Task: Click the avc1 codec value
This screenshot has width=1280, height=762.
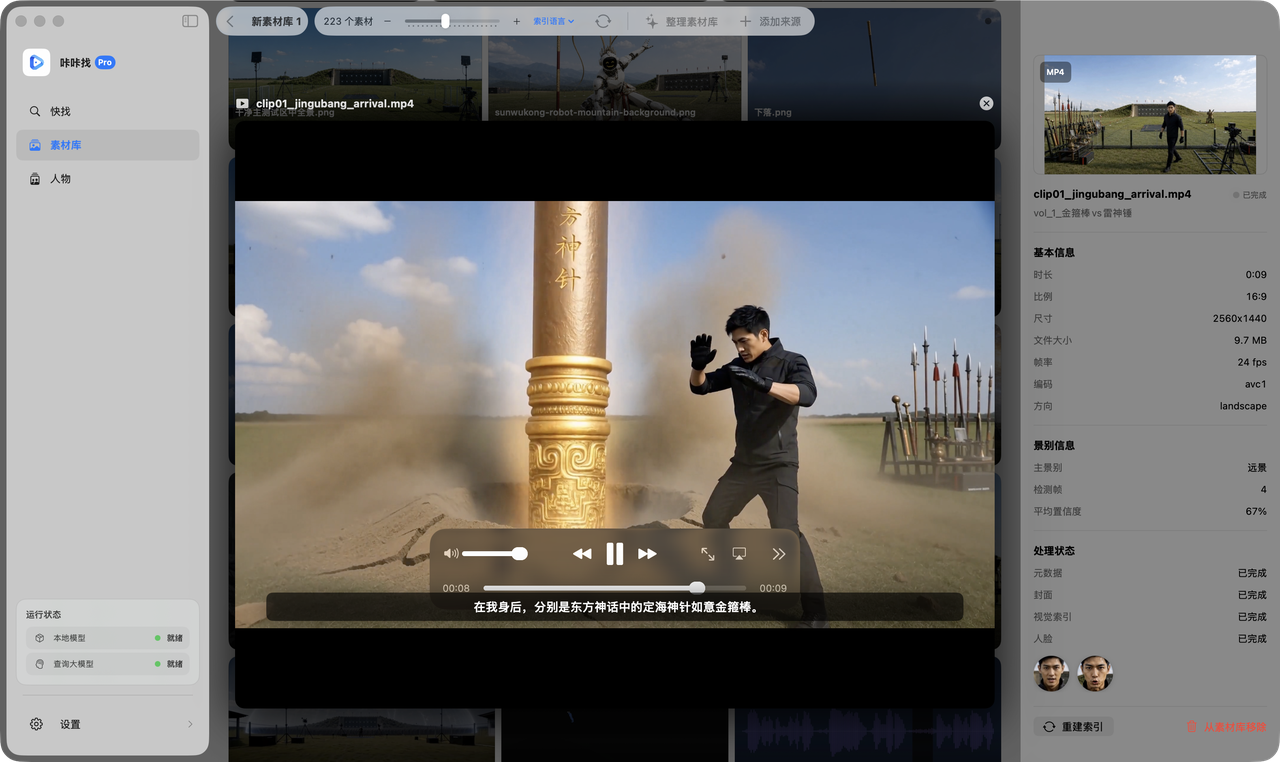Action: point(1256,384)
